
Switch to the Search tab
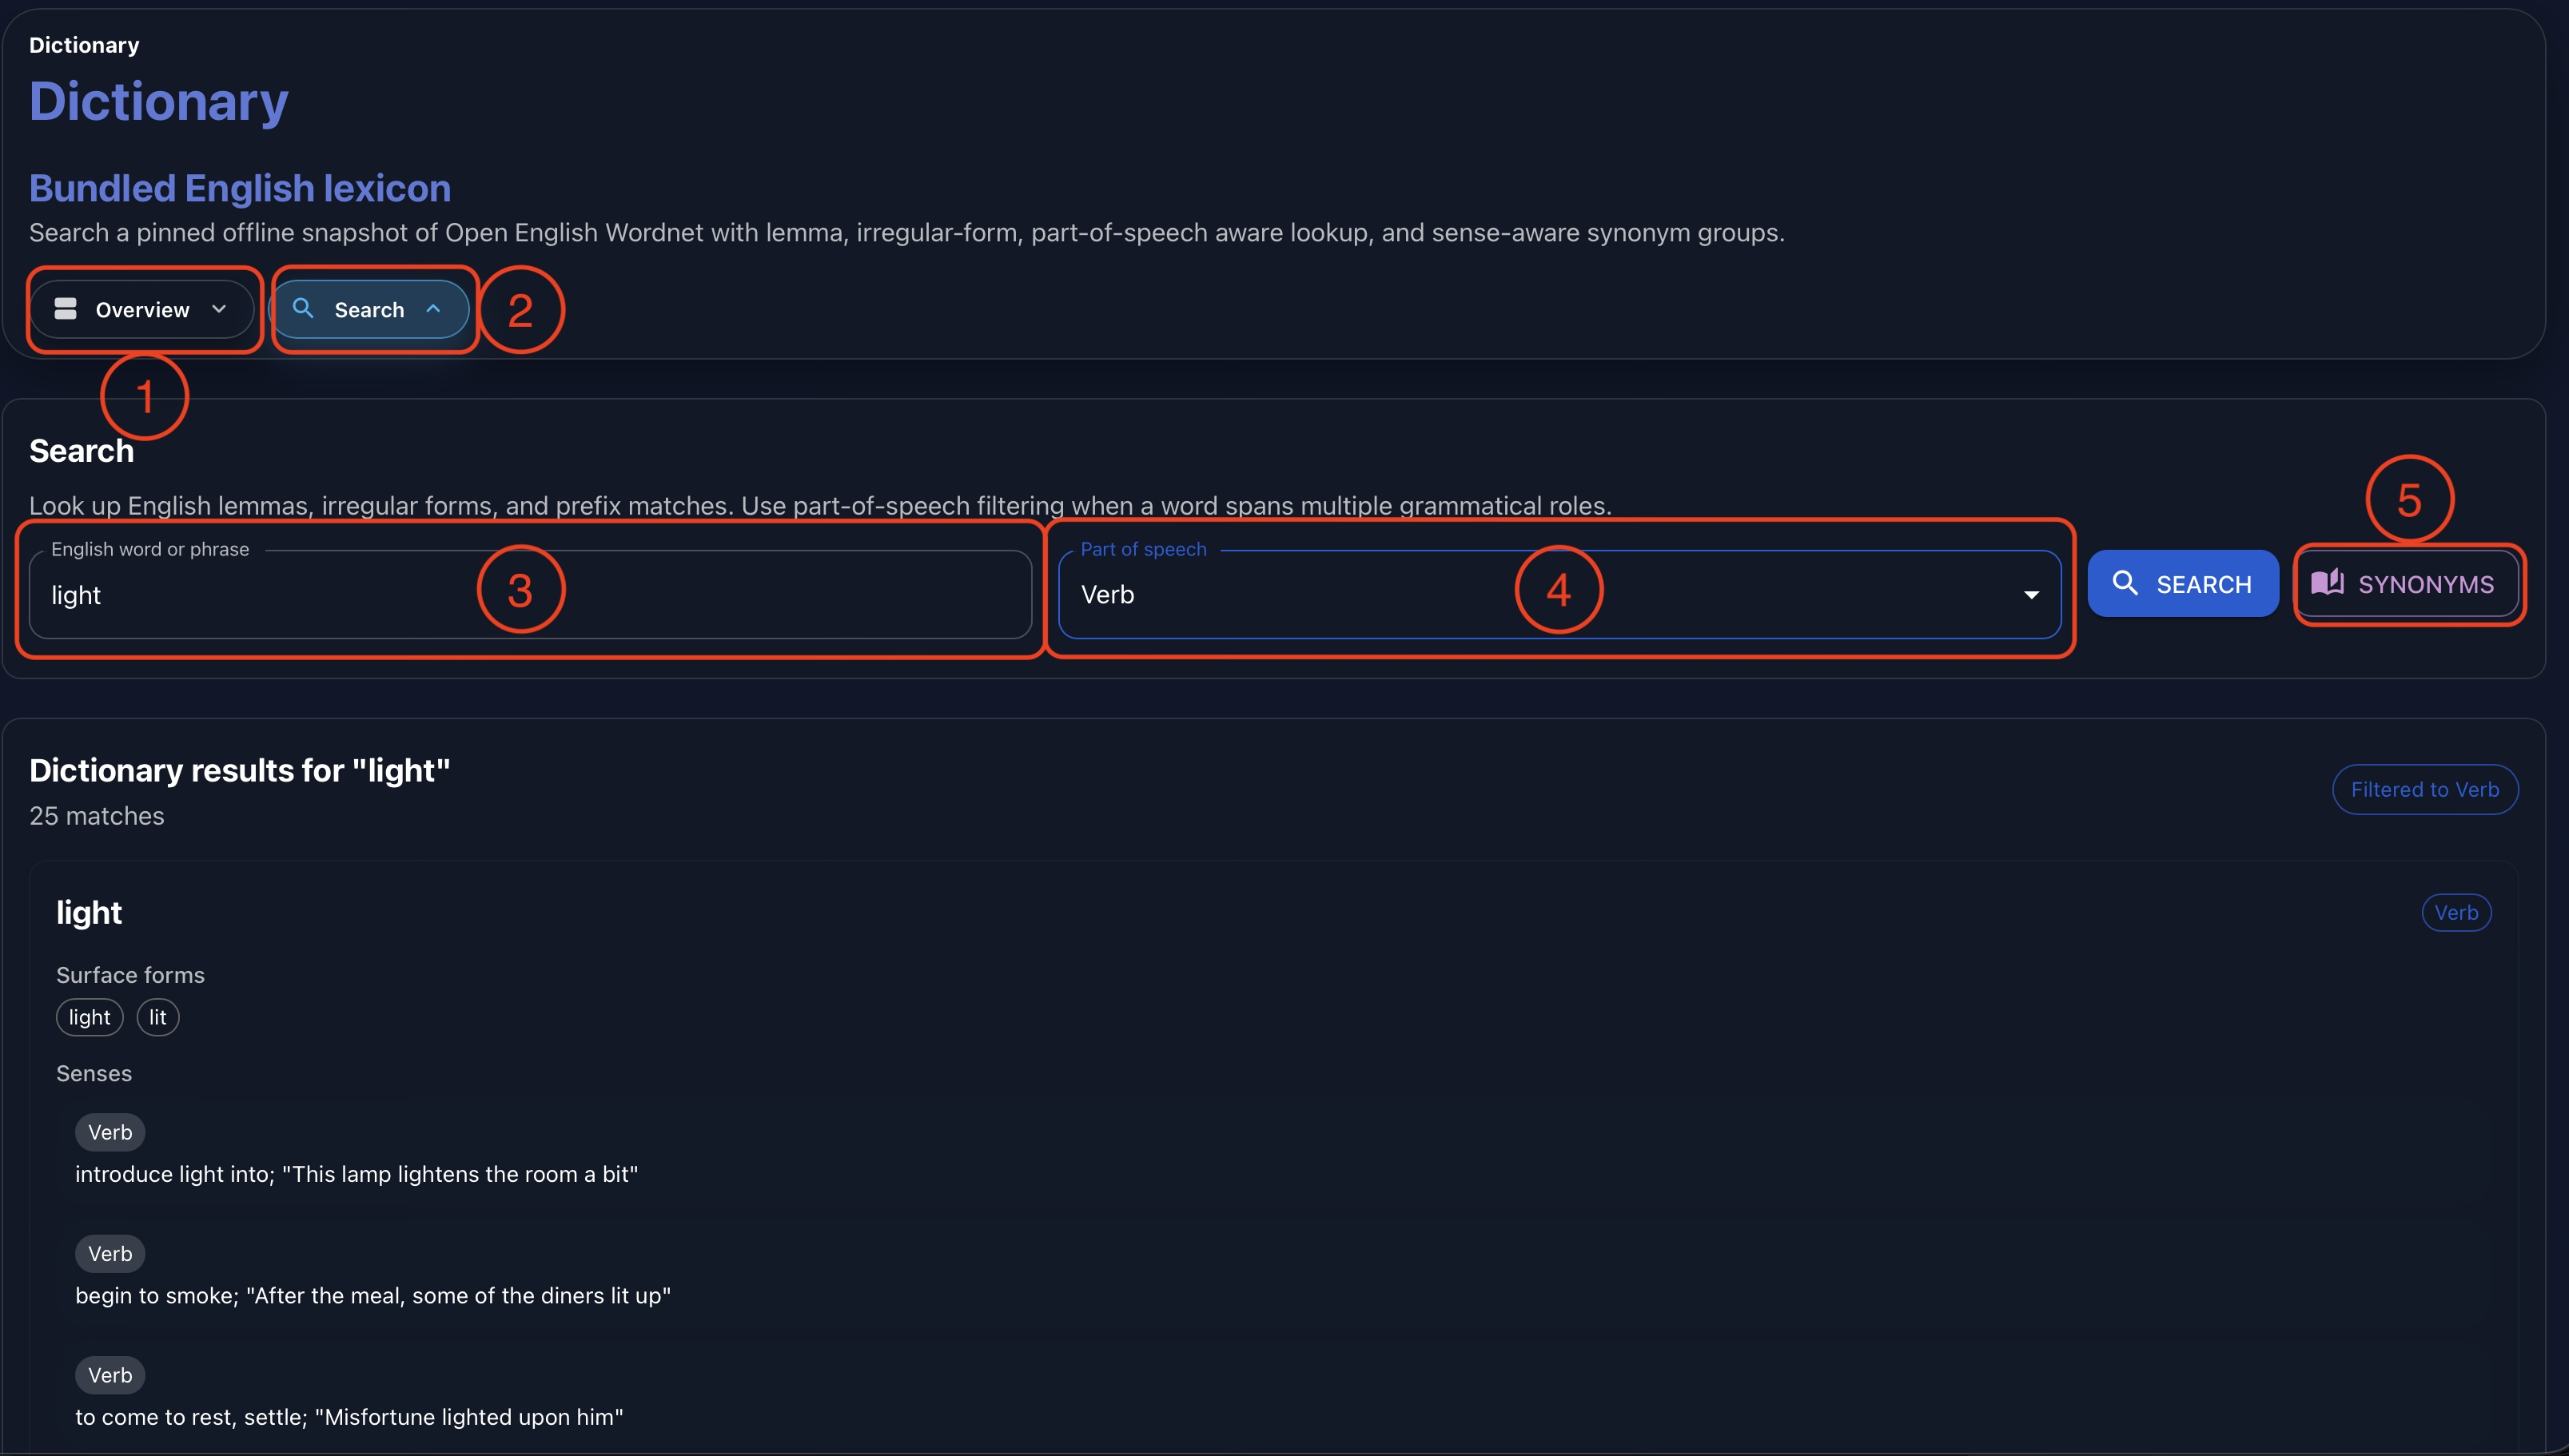(x=370, y=309)
